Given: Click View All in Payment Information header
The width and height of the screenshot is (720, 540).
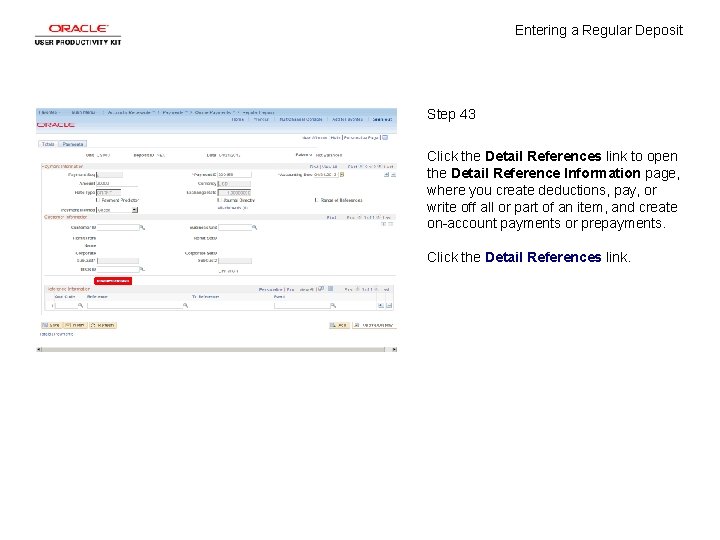Looking at the screenshot, I should click(330, 166).
